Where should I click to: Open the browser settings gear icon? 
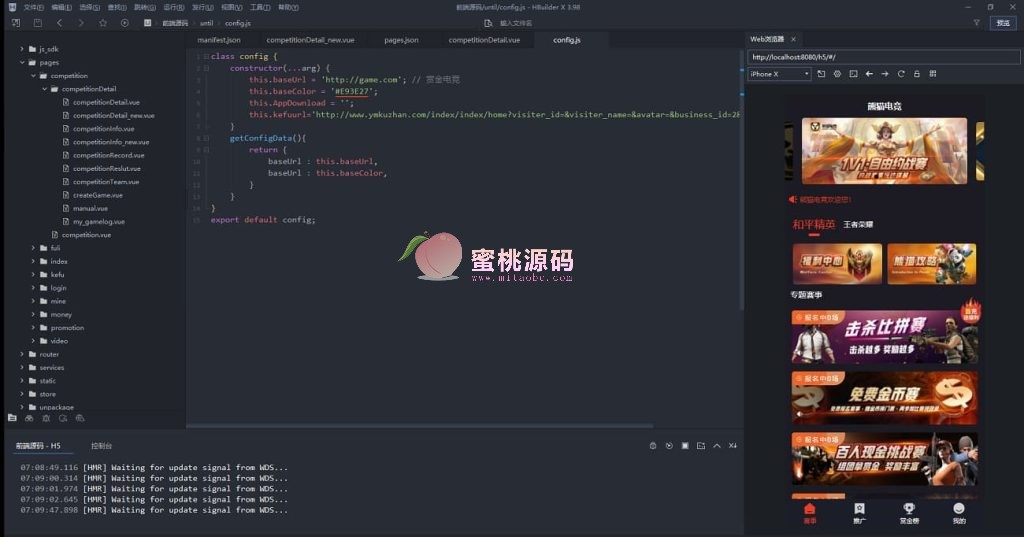tap(837, 74)
